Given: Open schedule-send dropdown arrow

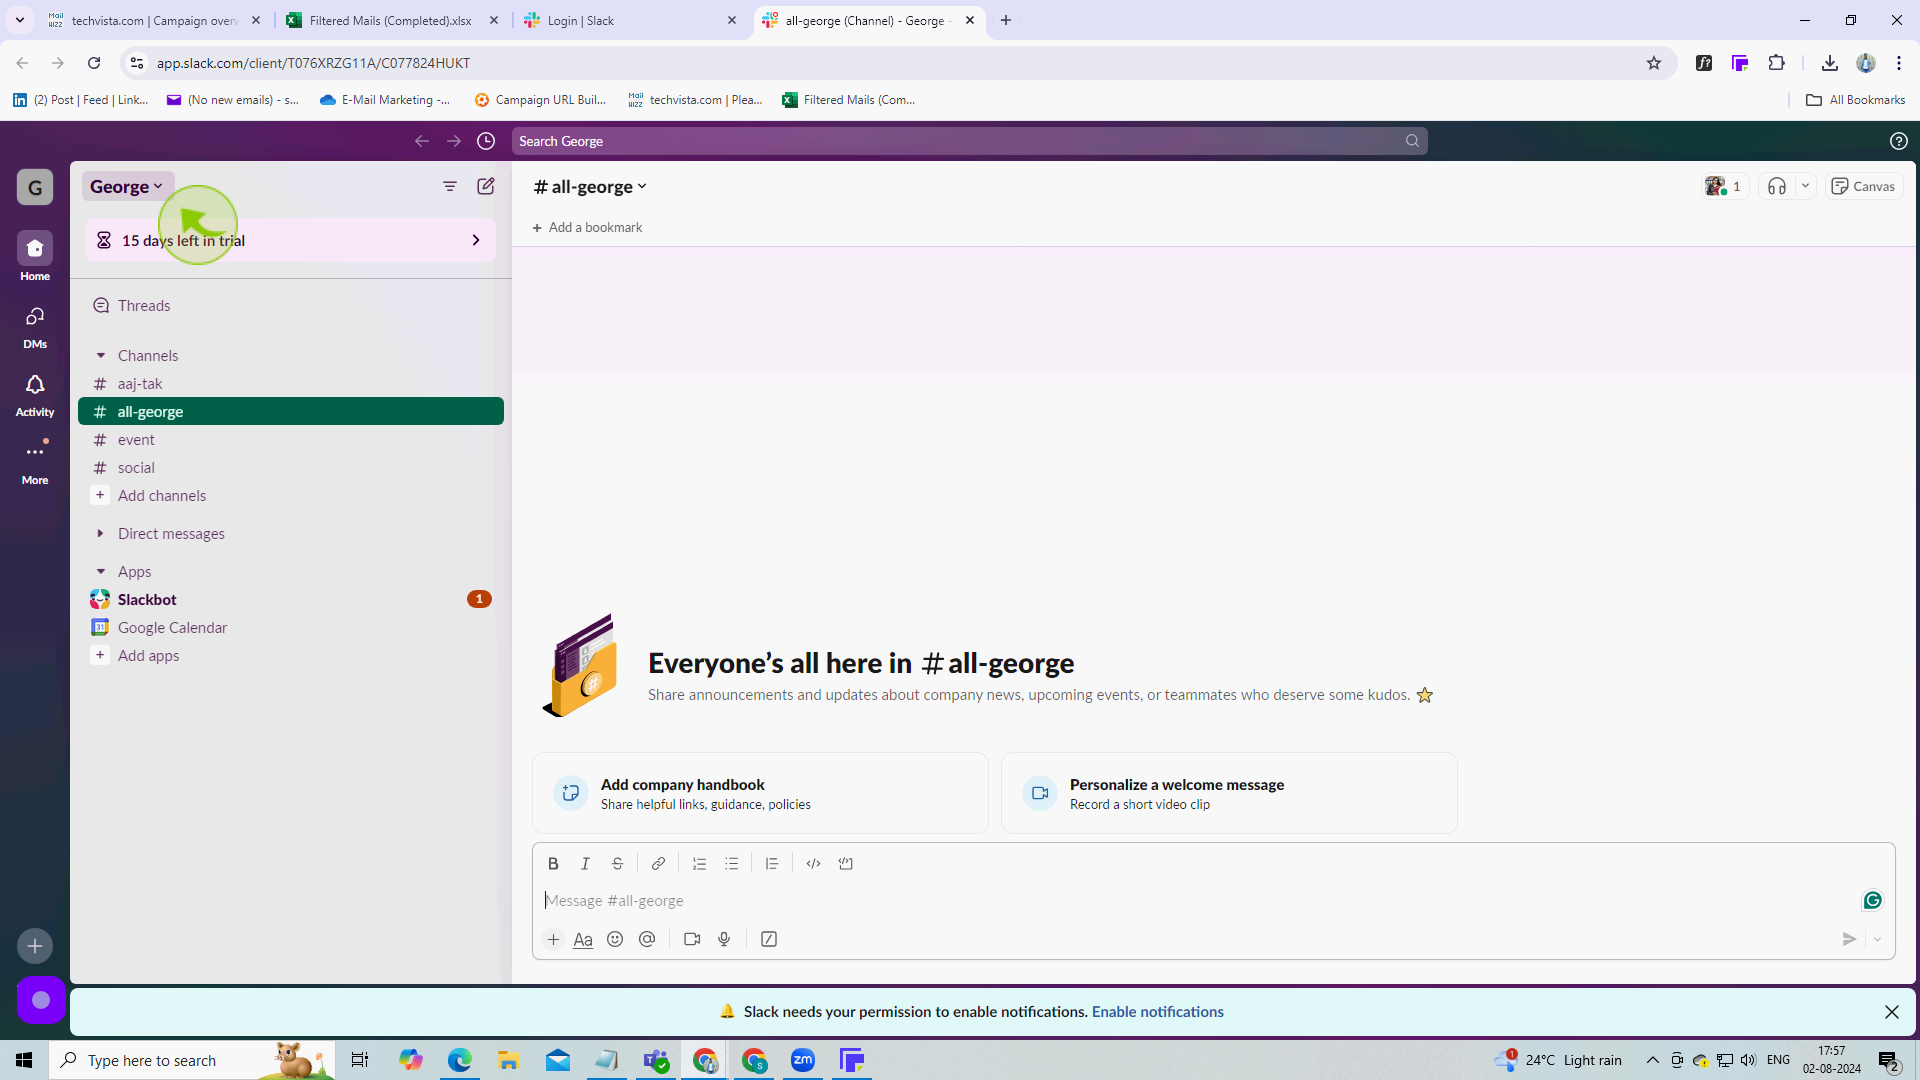Looking at the screenshot, I should click(1877, 939).
